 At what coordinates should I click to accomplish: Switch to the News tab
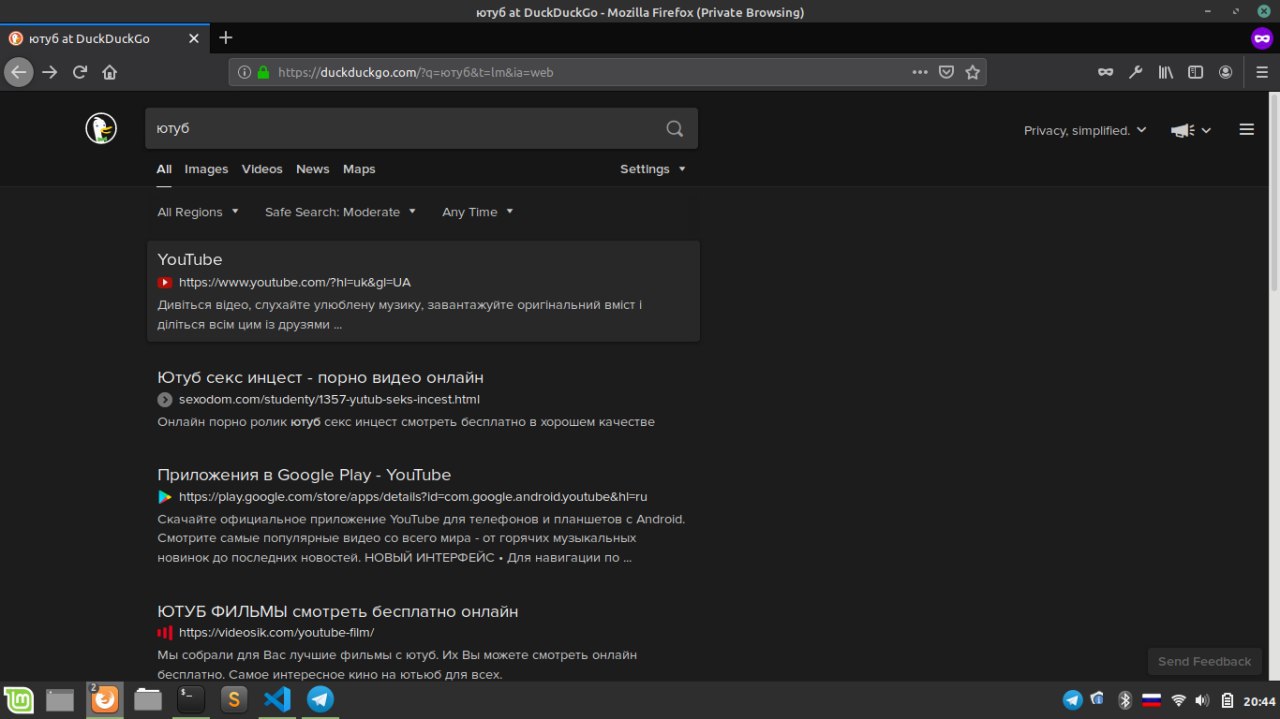tap(313, 169)
